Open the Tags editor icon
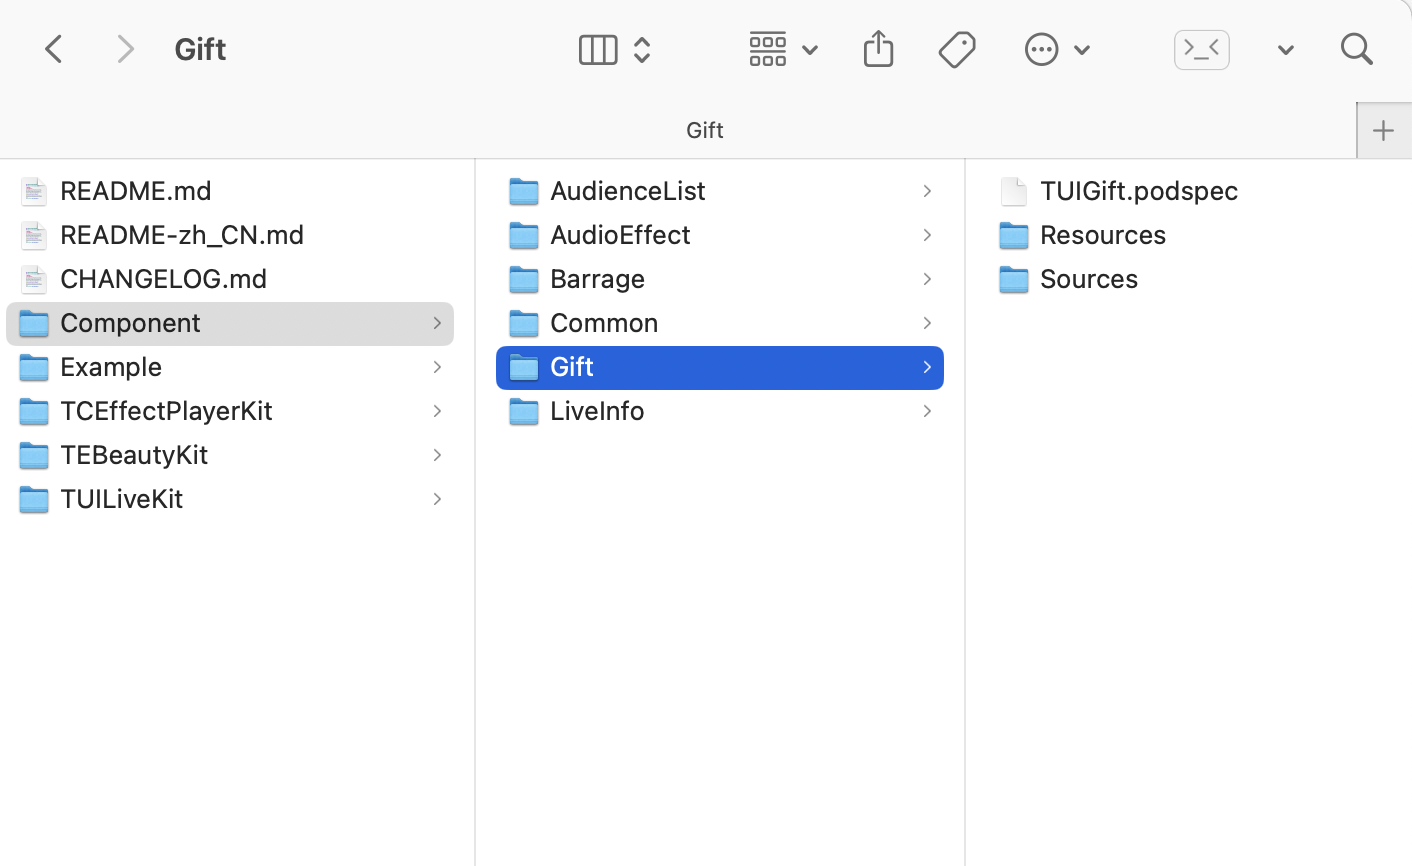 [x=957, y=49]
